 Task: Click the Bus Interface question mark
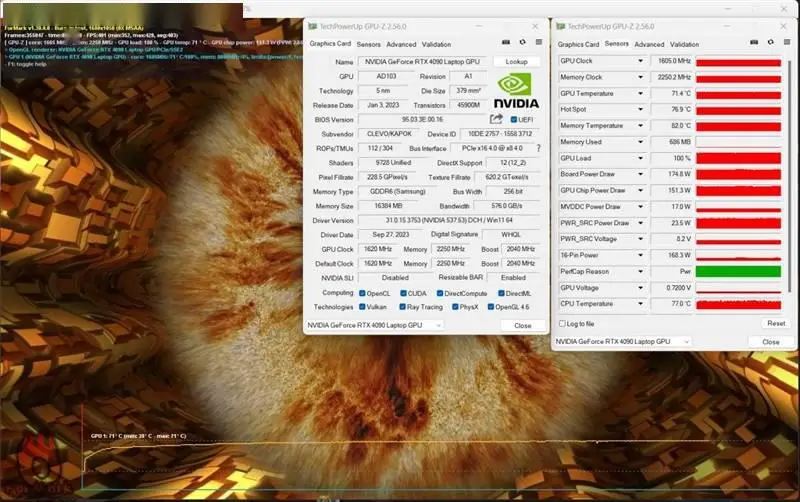click(x=538, y=148)
